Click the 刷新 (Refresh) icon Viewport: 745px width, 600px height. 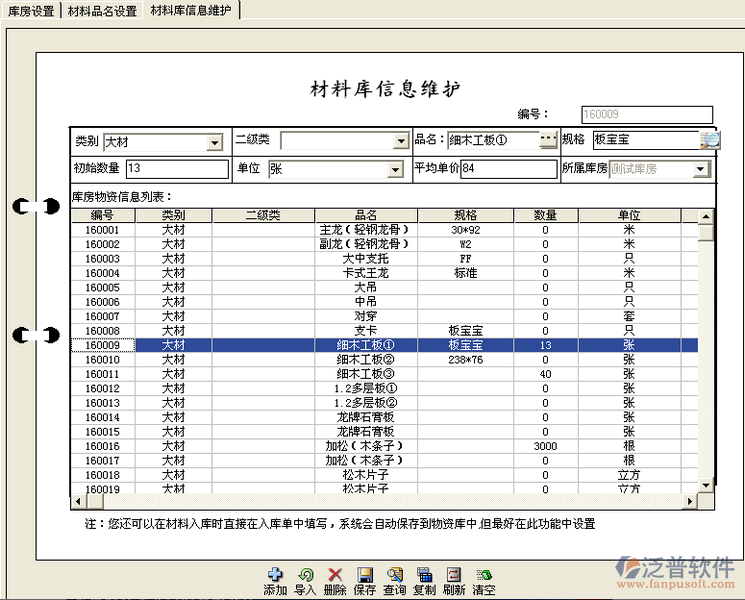454,575
